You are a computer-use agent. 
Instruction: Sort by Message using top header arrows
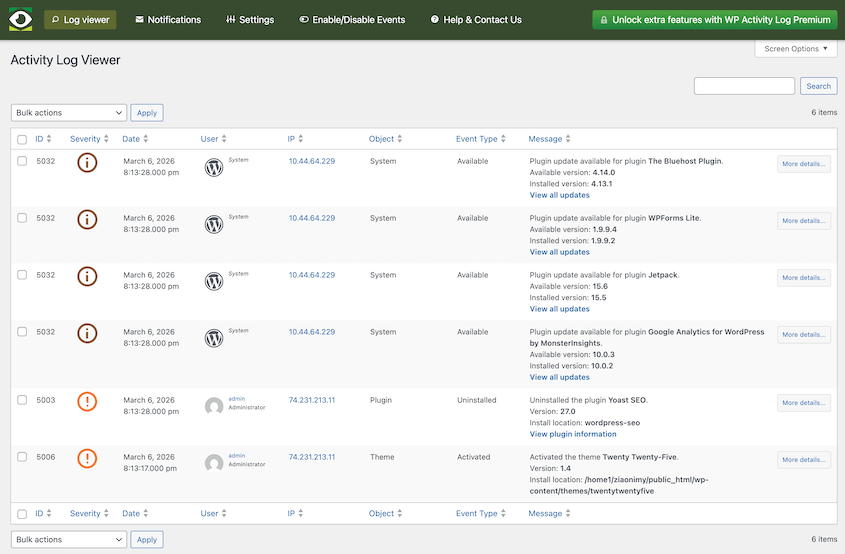coord(568,138)
